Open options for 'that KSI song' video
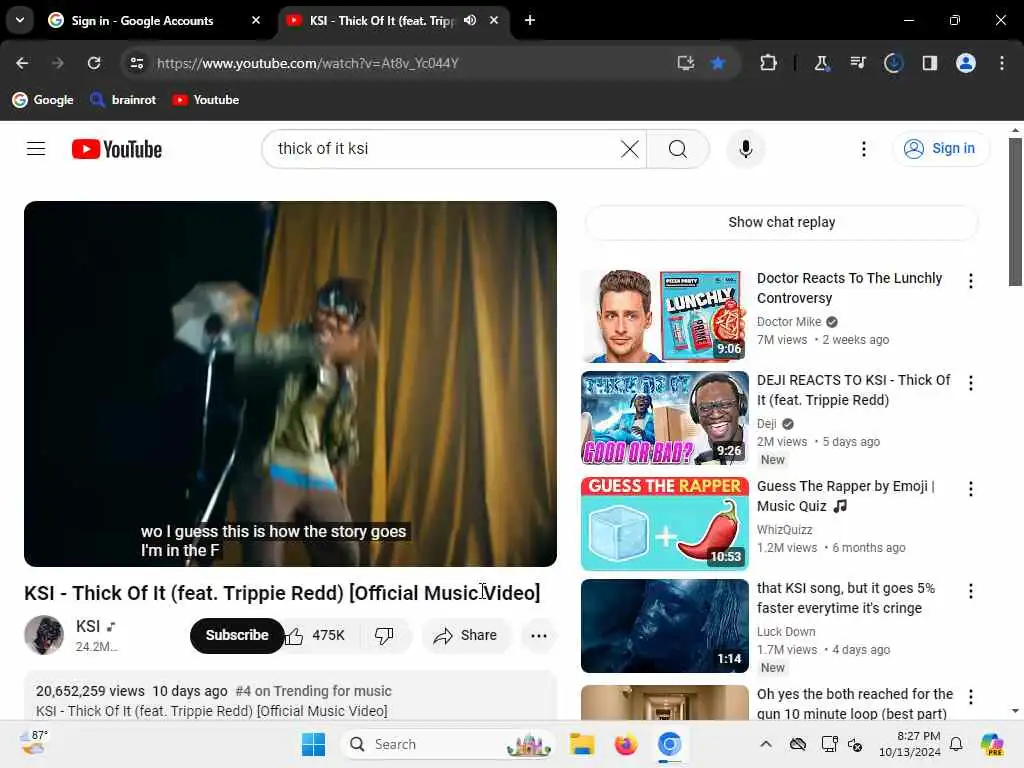This screenshot has height=768, width=1024. coord(971,591)
